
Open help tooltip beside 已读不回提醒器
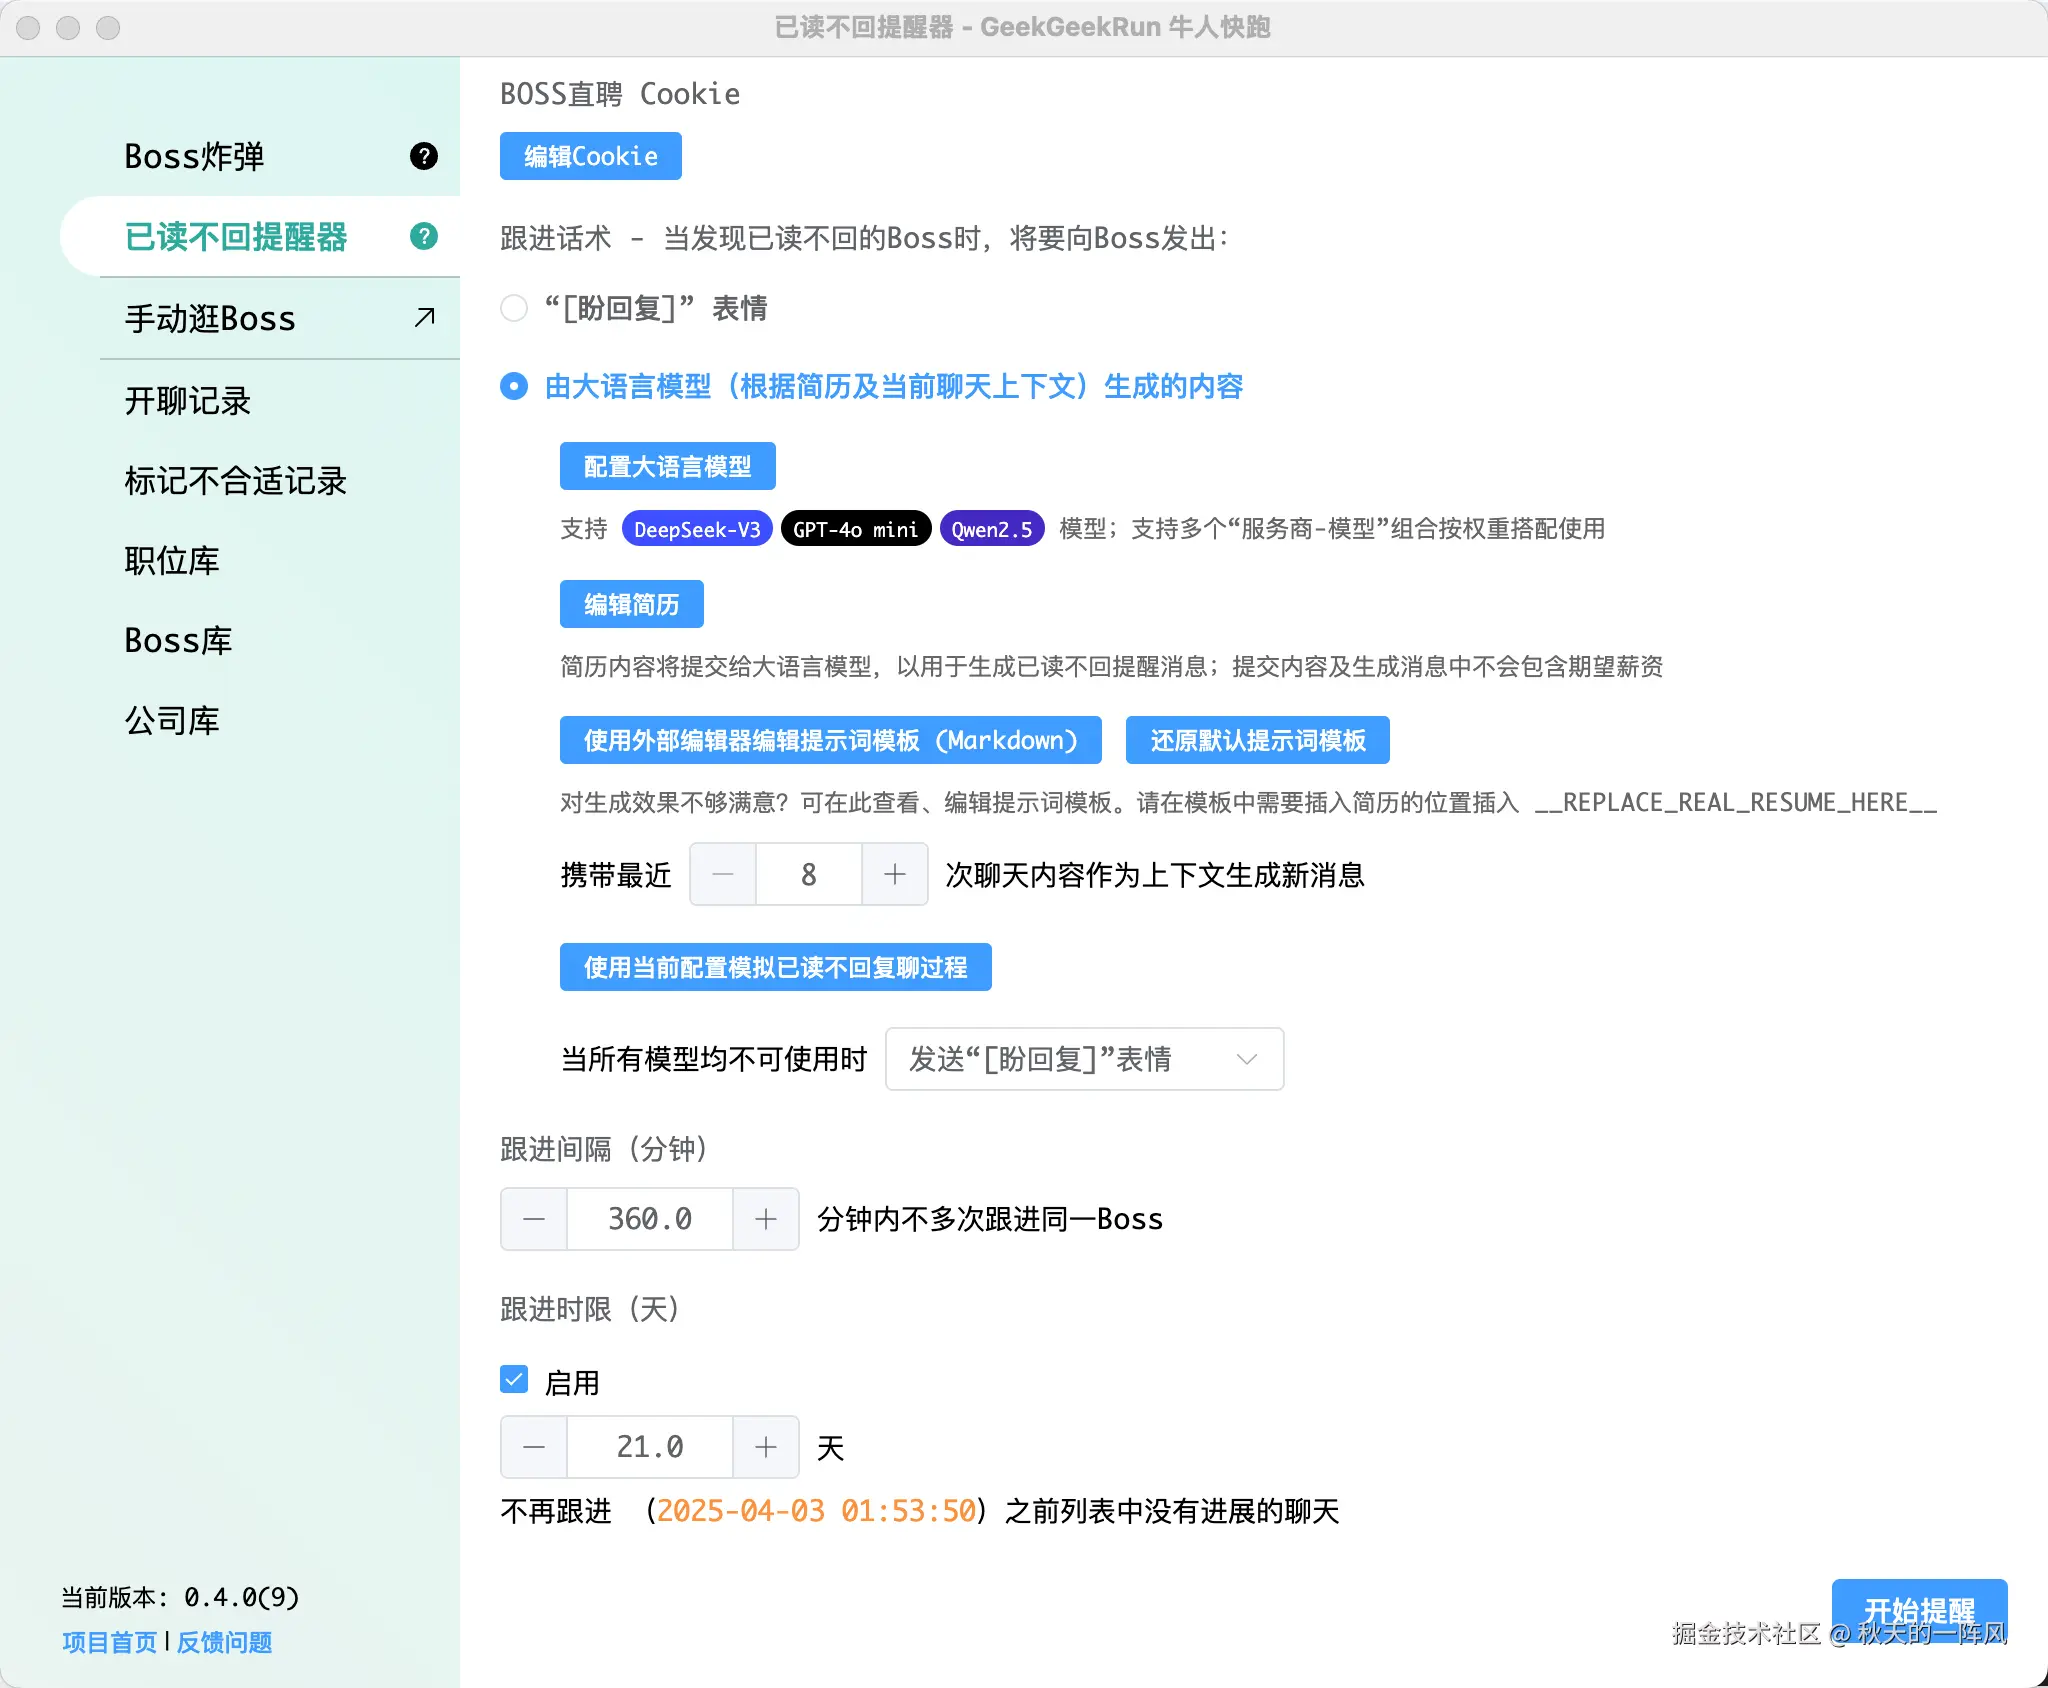[x=424, y=238]
